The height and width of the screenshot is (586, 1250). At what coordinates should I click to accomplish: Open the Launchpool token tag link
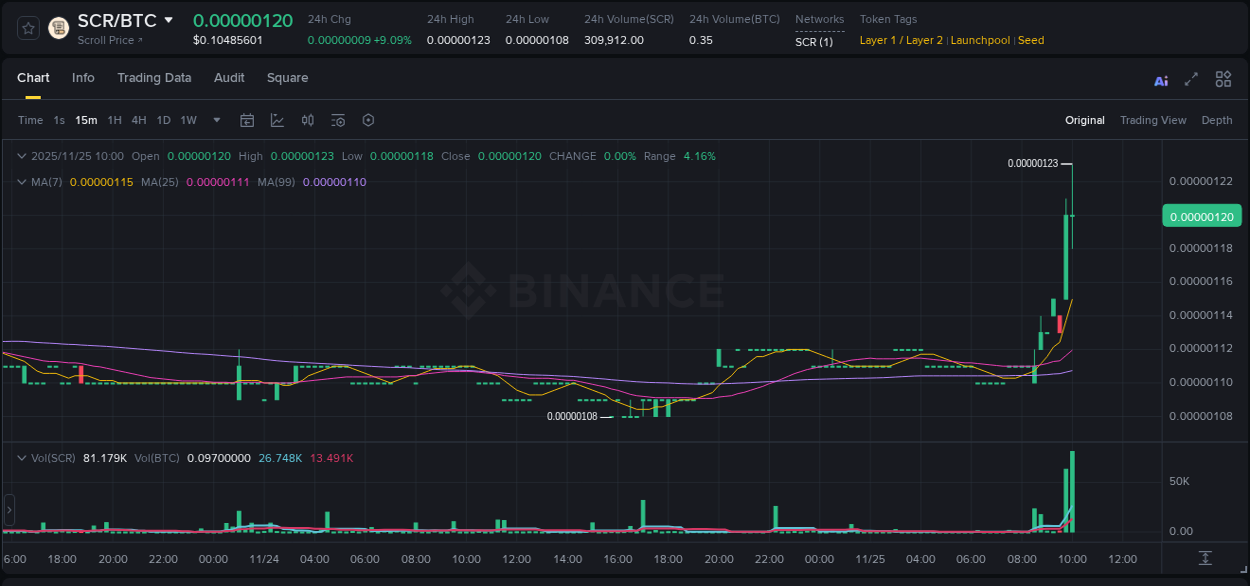(980, 40)
